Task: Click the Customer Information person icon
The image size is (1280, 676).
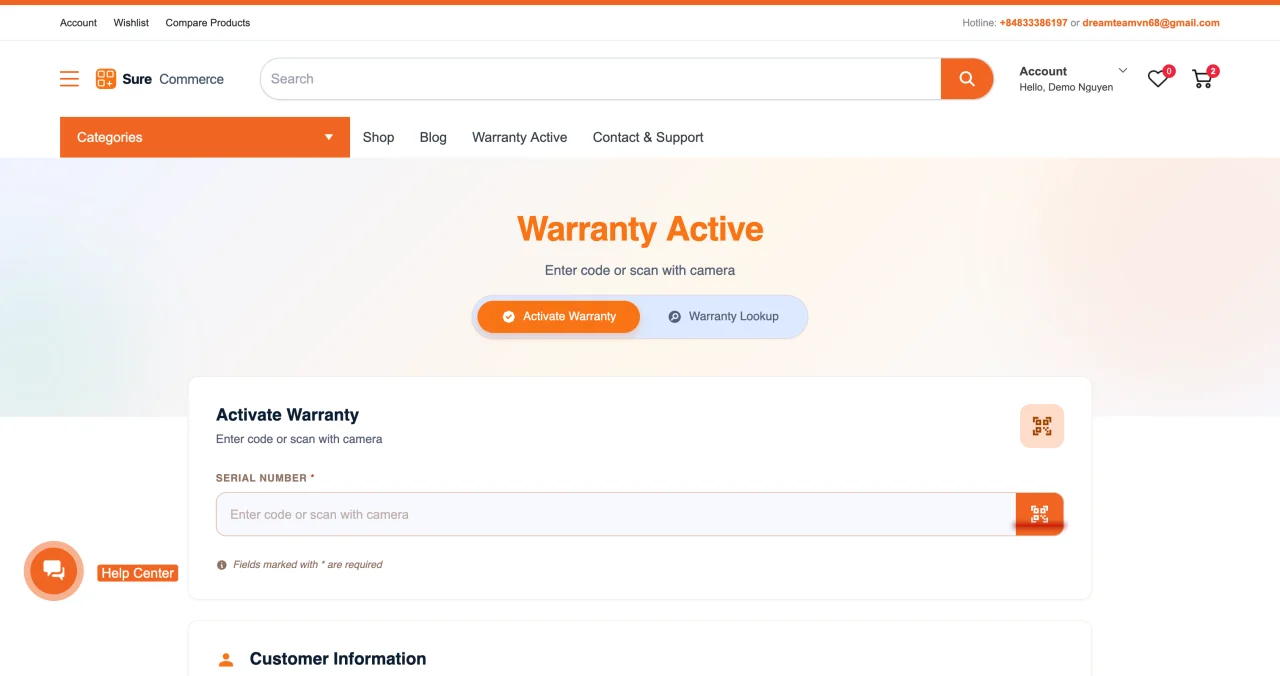Action: pyautogui.click(x=226, y=659)
